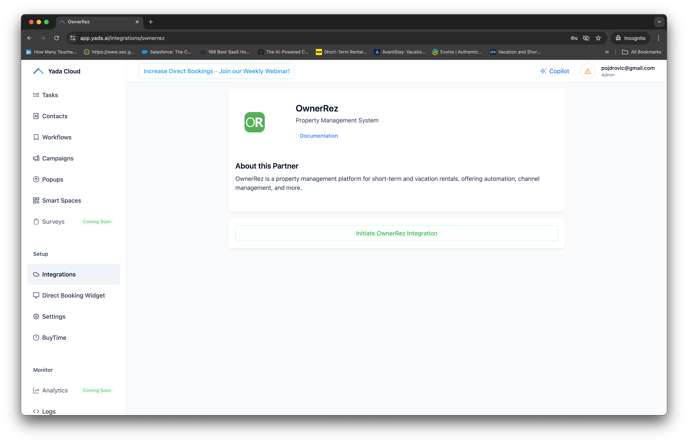Screen dimensions: 688x443
Task: Click the Popups circle icon
Action: click(x=36, y=179)
